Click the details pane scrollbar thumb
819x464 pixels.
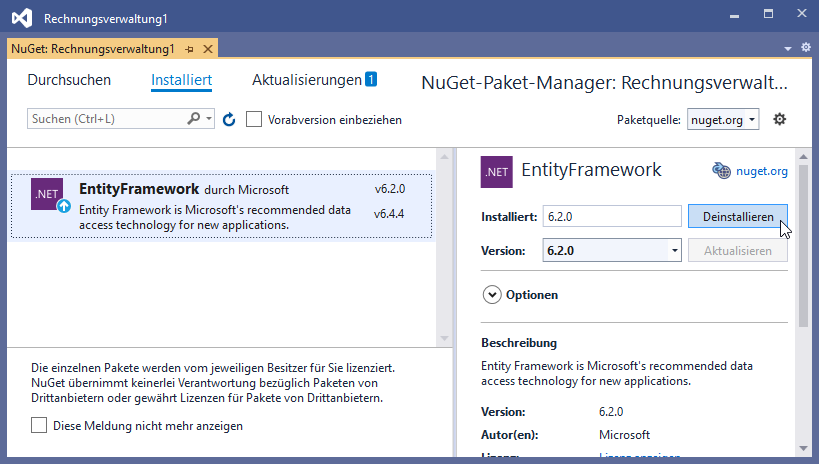click(803, 246)
